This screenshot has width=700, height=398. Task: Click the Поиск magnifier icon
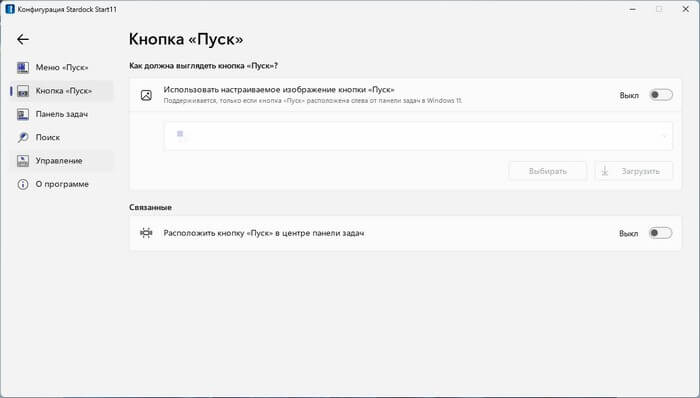23,137
